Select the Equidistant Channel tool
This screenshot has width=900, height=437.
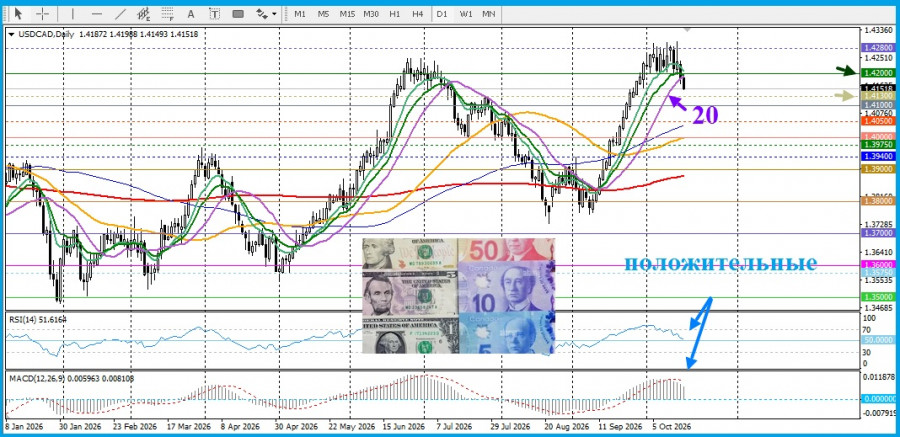143,13
